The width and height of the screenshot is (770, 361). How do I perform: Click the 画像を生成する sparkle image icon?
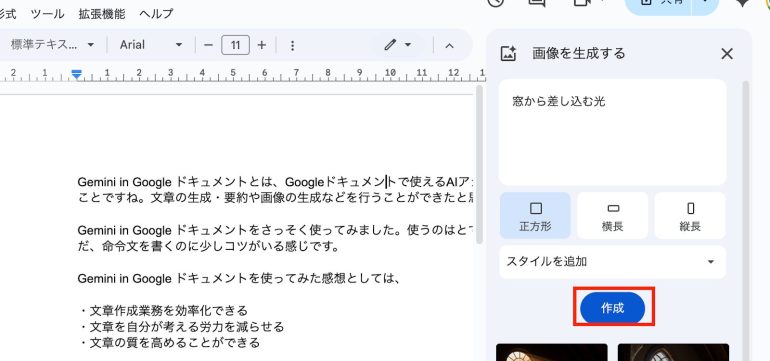coord(508,53)
